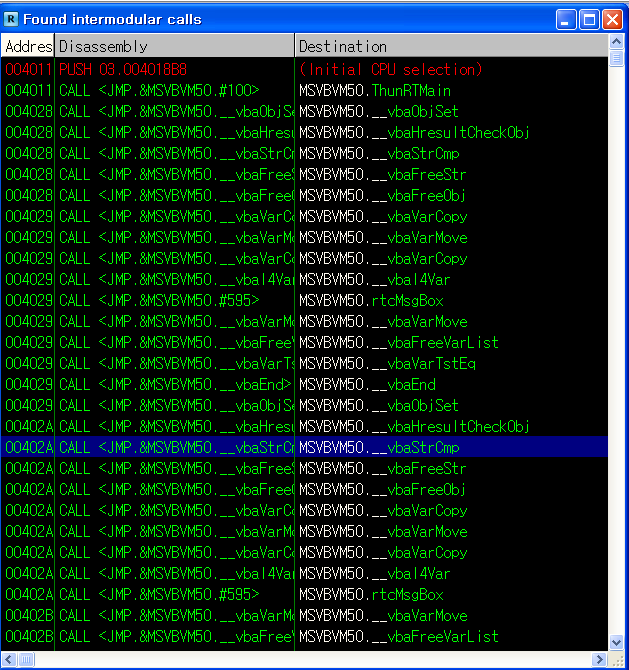Click the horizontal scrollbar thumb

26,659
